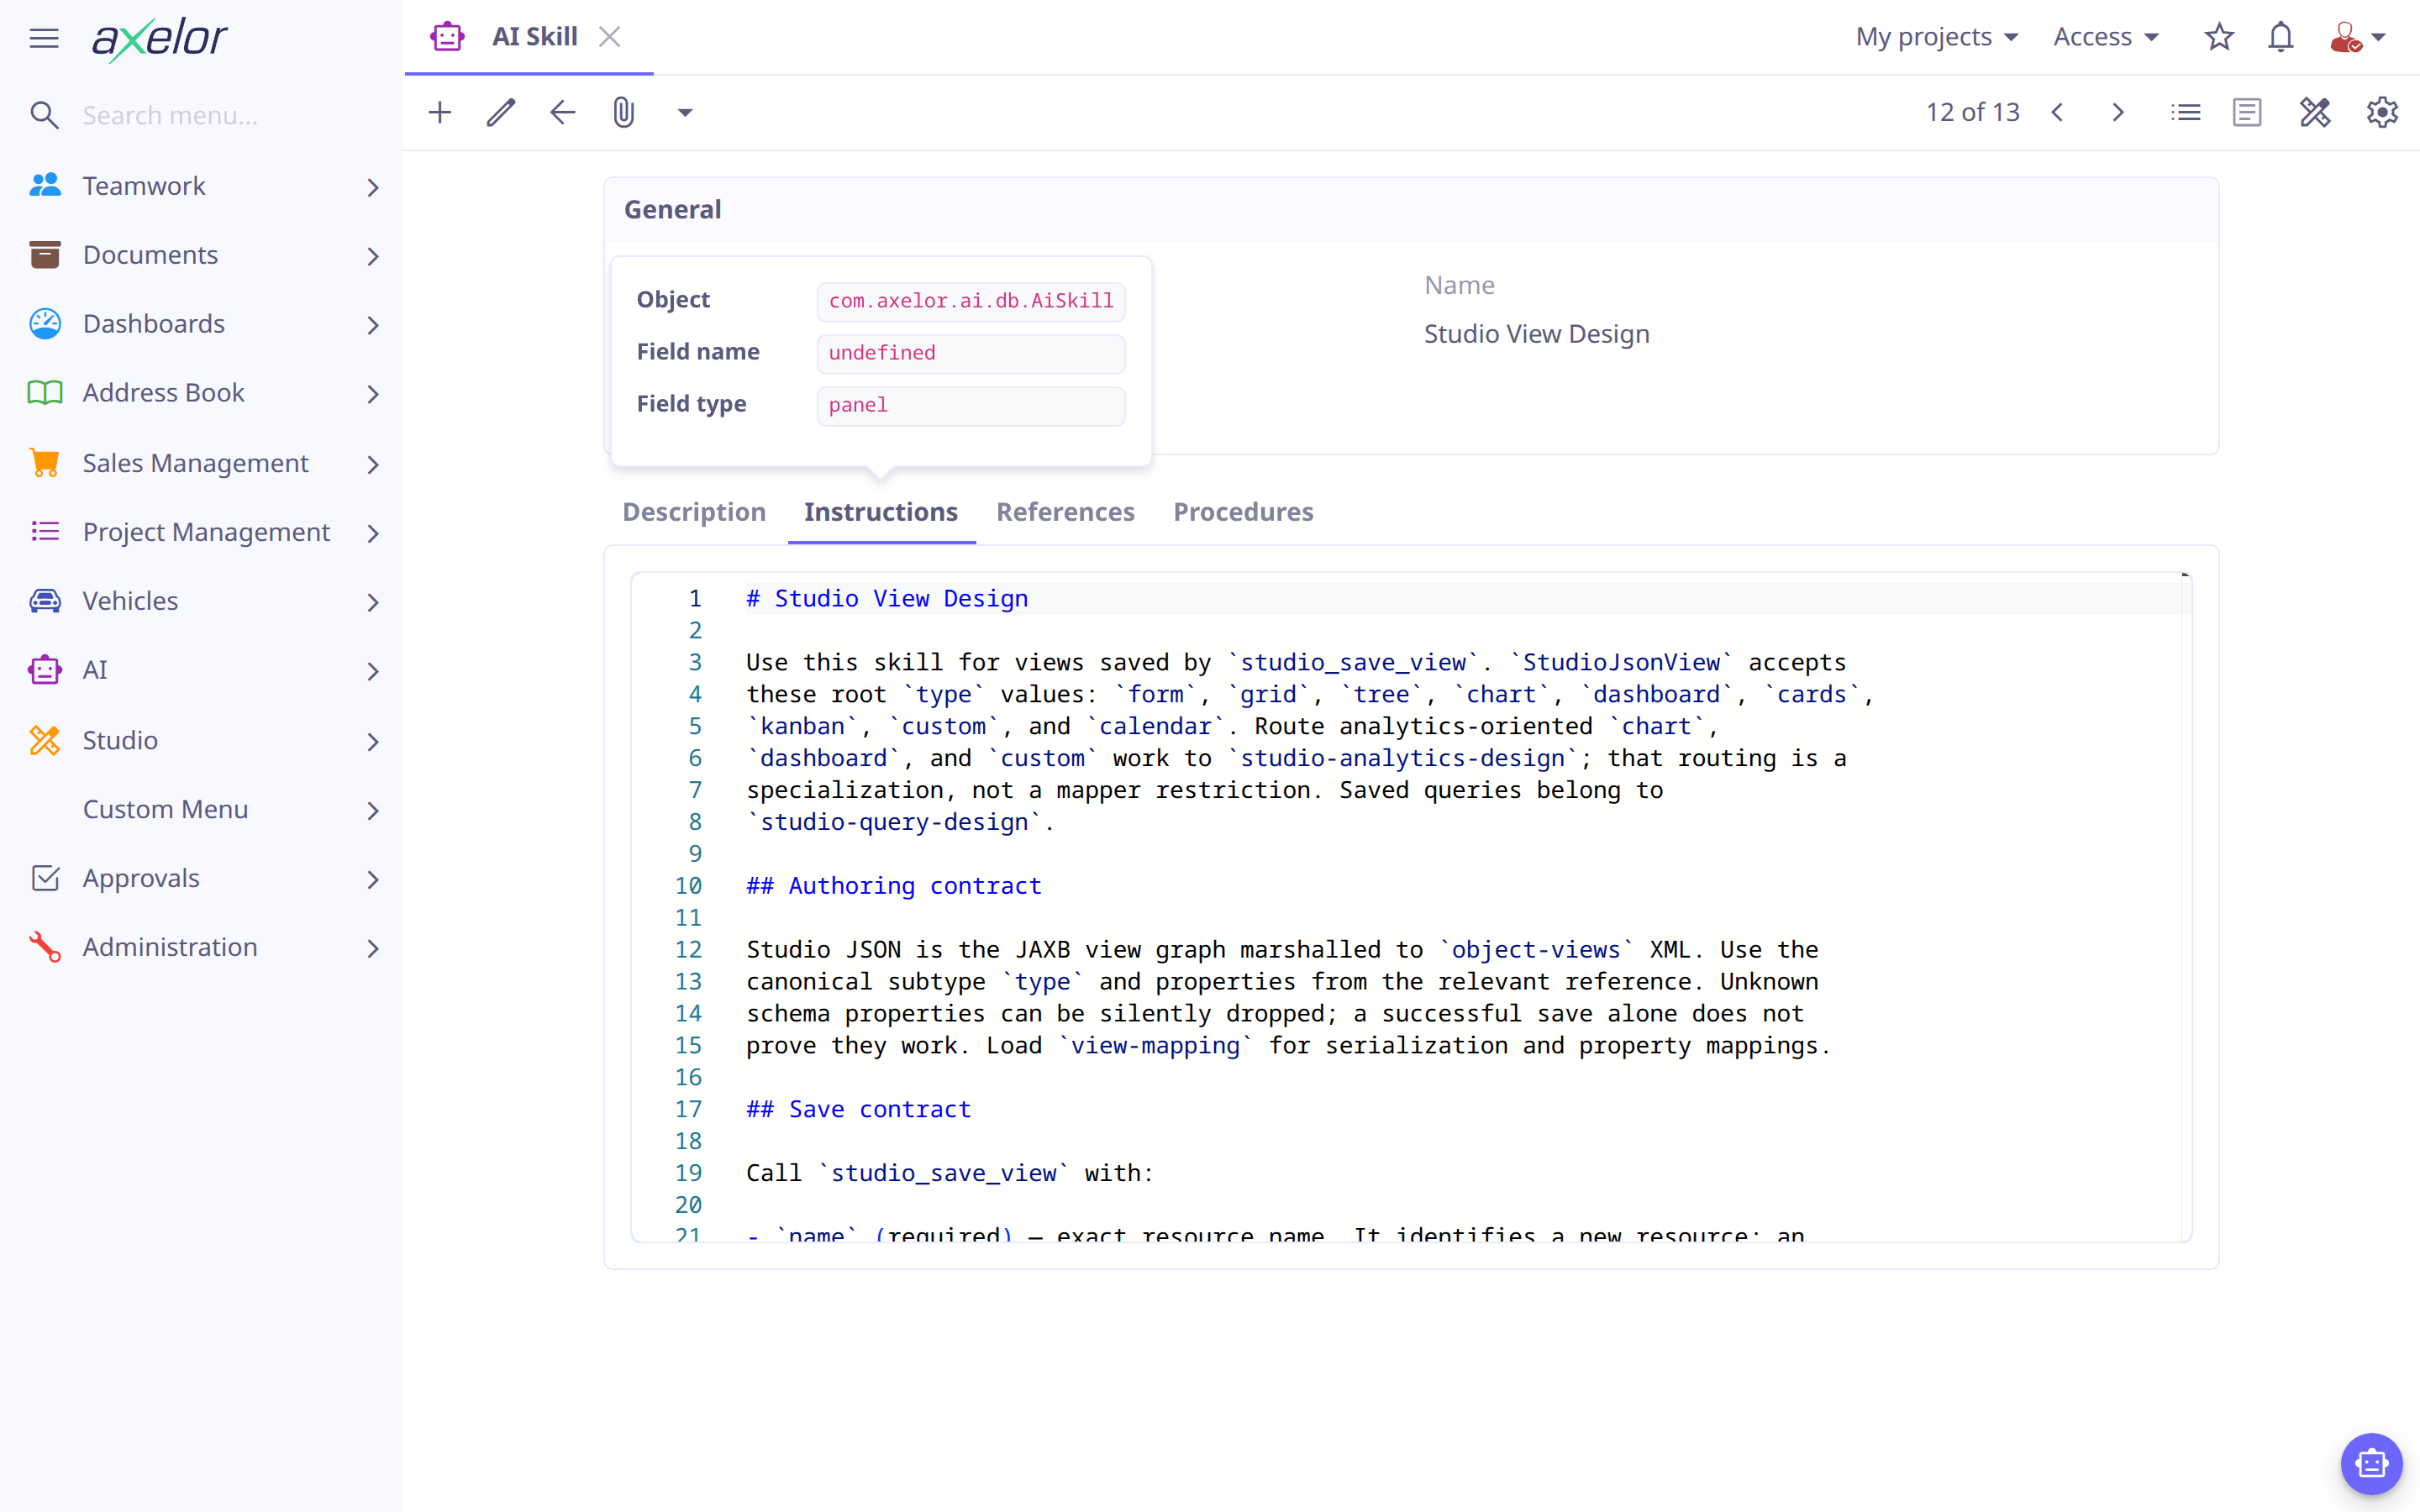Click the pencil edit icon
The image size is (2420, 1512).
pos(501,112)
